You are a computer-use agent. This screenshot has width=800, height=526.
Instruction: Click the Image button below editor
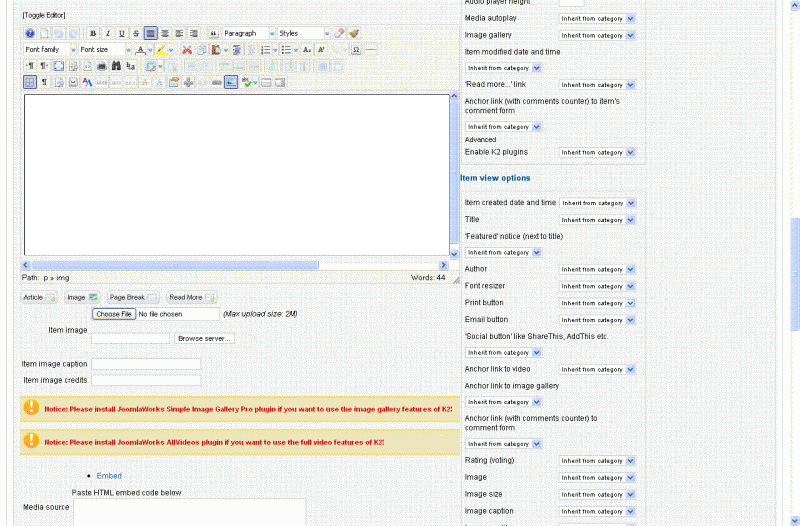[x=82, y=297]
